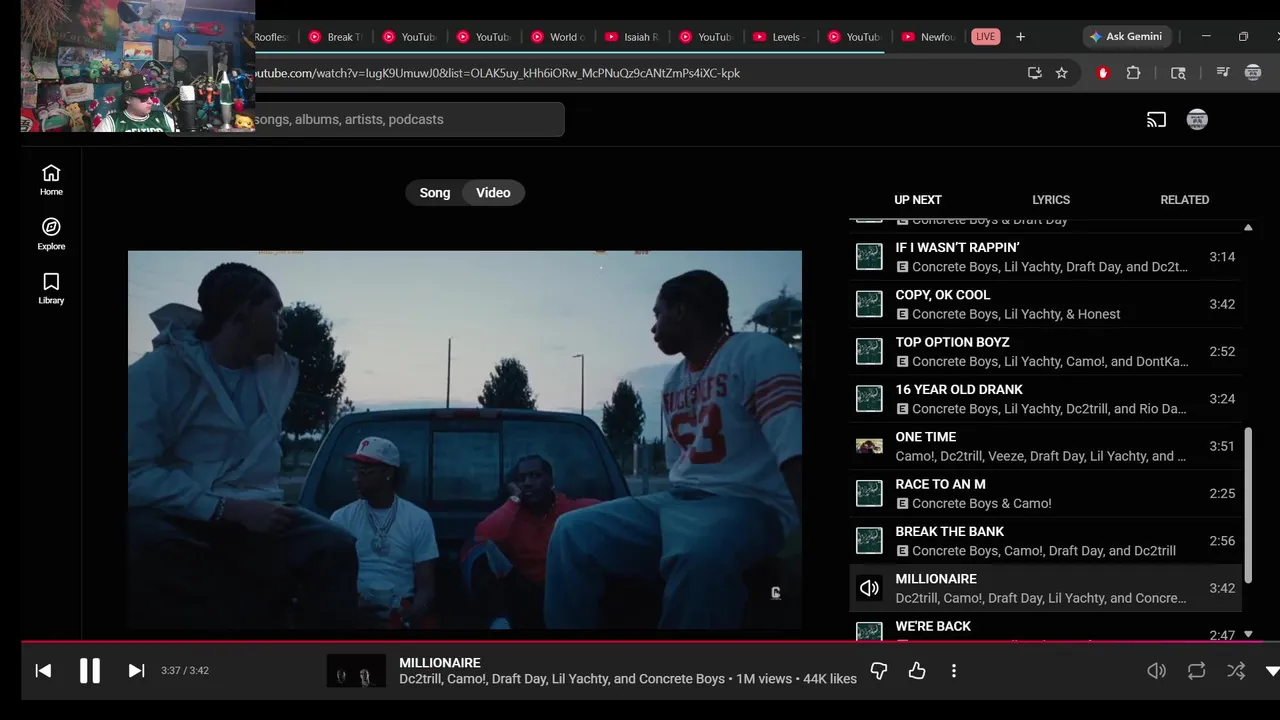Viewport: 1280px width, 720px height.
Task: Click the queue scrollbar thumb
Action: 1247,504
